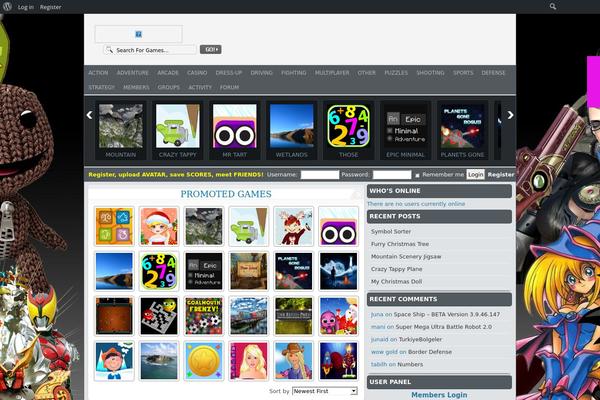The image size is (600, 400).
Task: Open night moon silhouette game icon
Action: [x=339, y=271]
